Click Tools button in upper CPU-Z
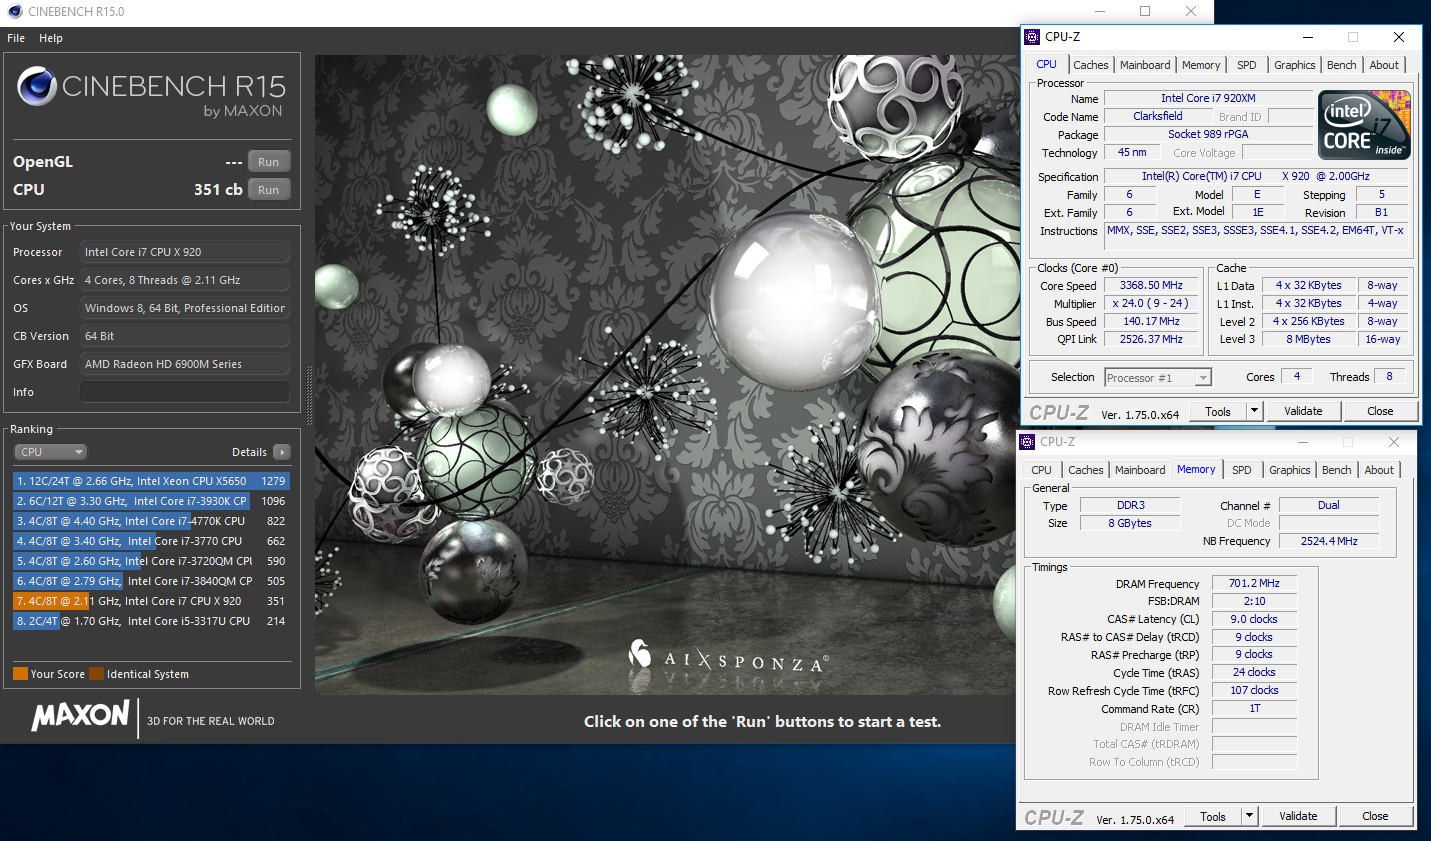 click(x=1218, y=411)
